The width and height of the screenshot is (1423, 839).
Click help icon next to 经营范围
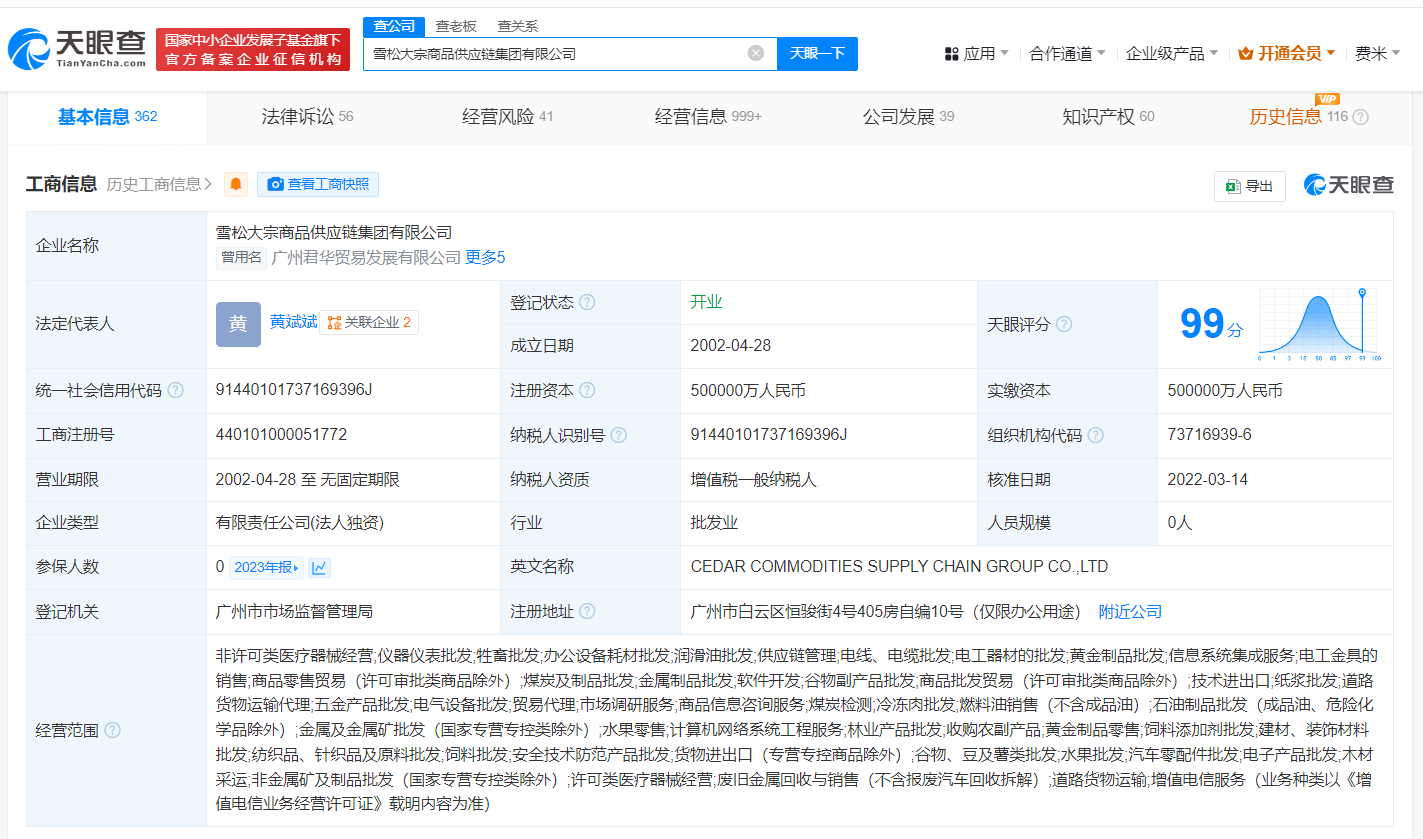[112, 731]
